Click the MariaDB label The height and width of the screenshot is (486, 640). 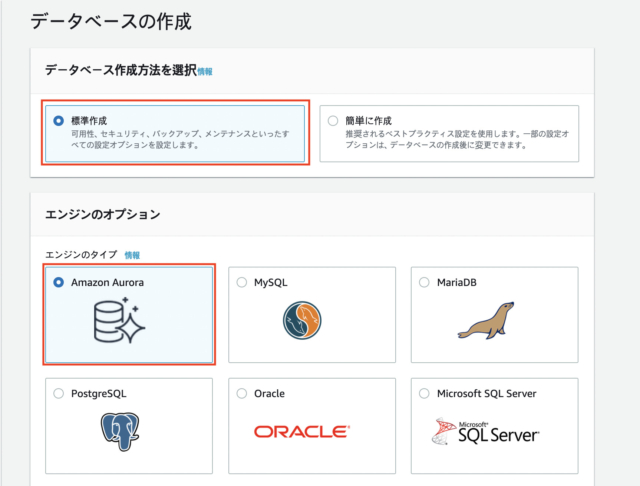(457, 282)
